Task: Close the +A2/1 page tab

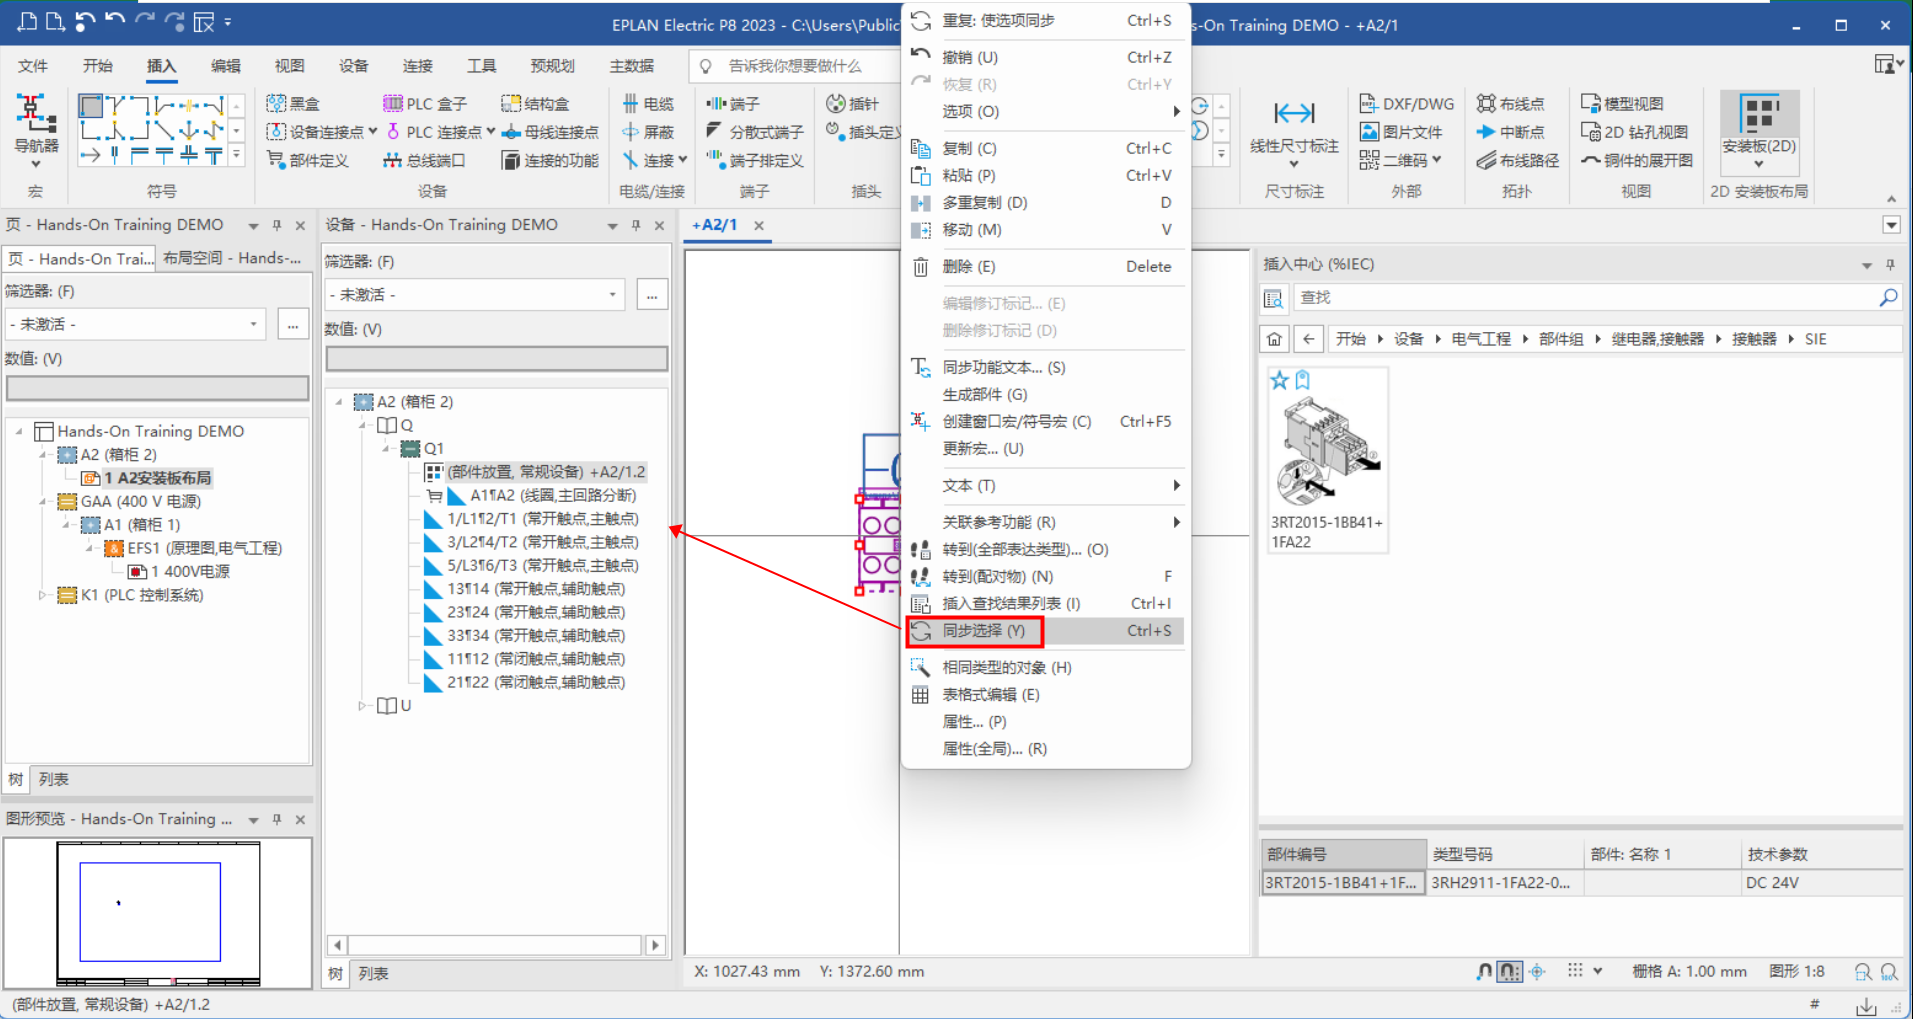Action: 759,226
